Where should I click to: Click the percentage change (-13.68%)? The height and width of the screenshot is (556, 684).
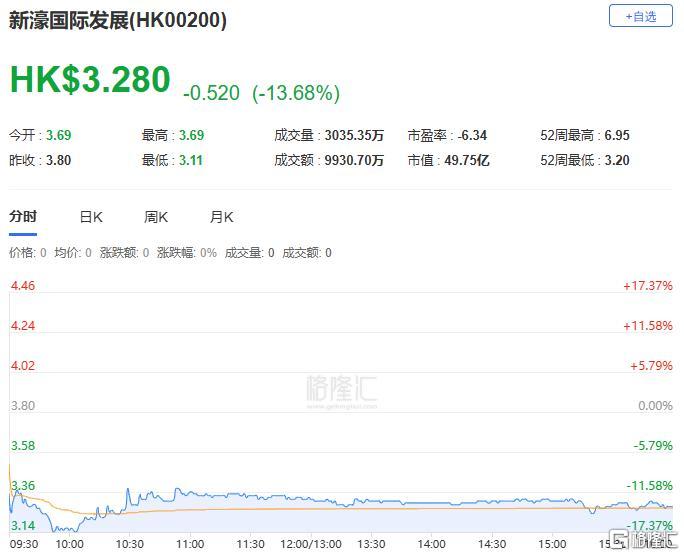pyautogui.click(x=296, y=93)
